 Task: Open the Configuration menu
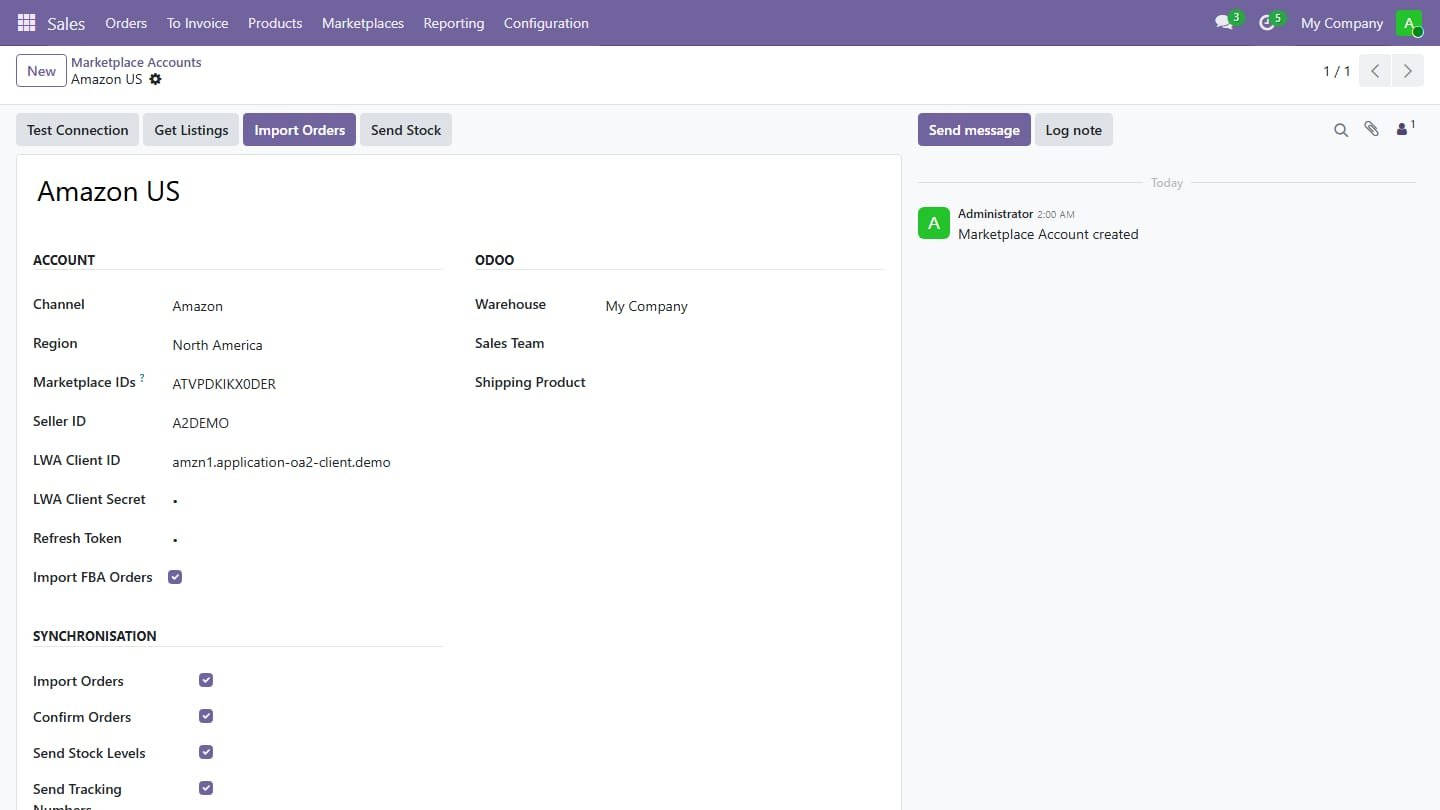[546, 23]
